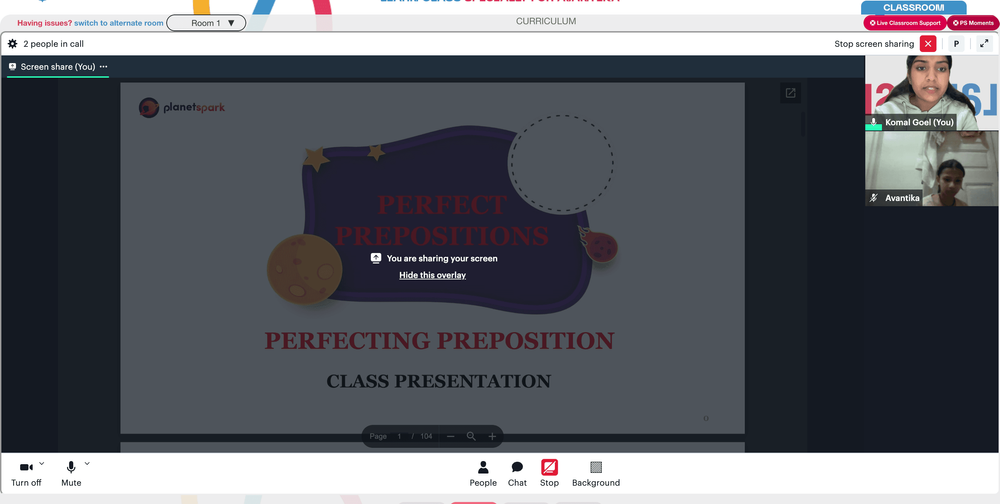This screenshot has width=1000, height=504.
Task: Click the P button in the top bar
Action: 956,44
